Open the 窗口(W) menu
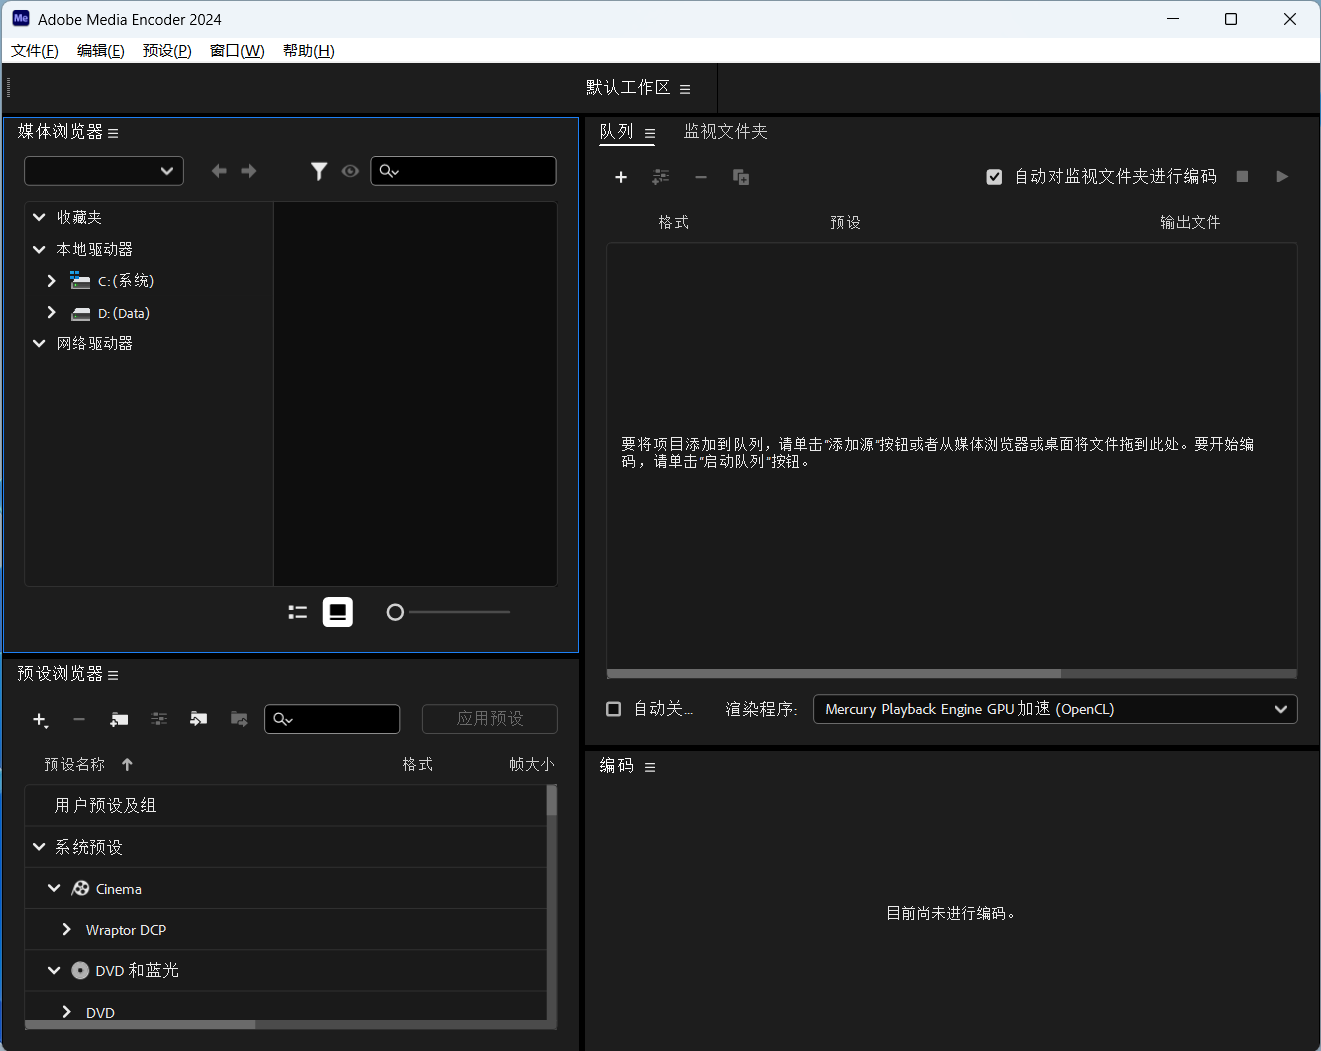The image size is (1321, 1051). pyautogui.click(x=237, y=51)
